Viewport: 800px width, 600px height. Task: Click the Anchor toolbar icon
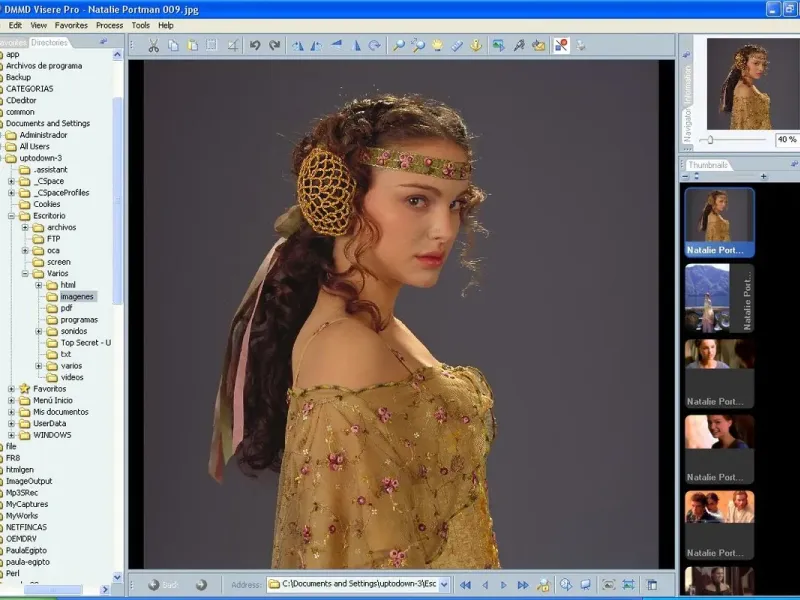click(476, 46)
